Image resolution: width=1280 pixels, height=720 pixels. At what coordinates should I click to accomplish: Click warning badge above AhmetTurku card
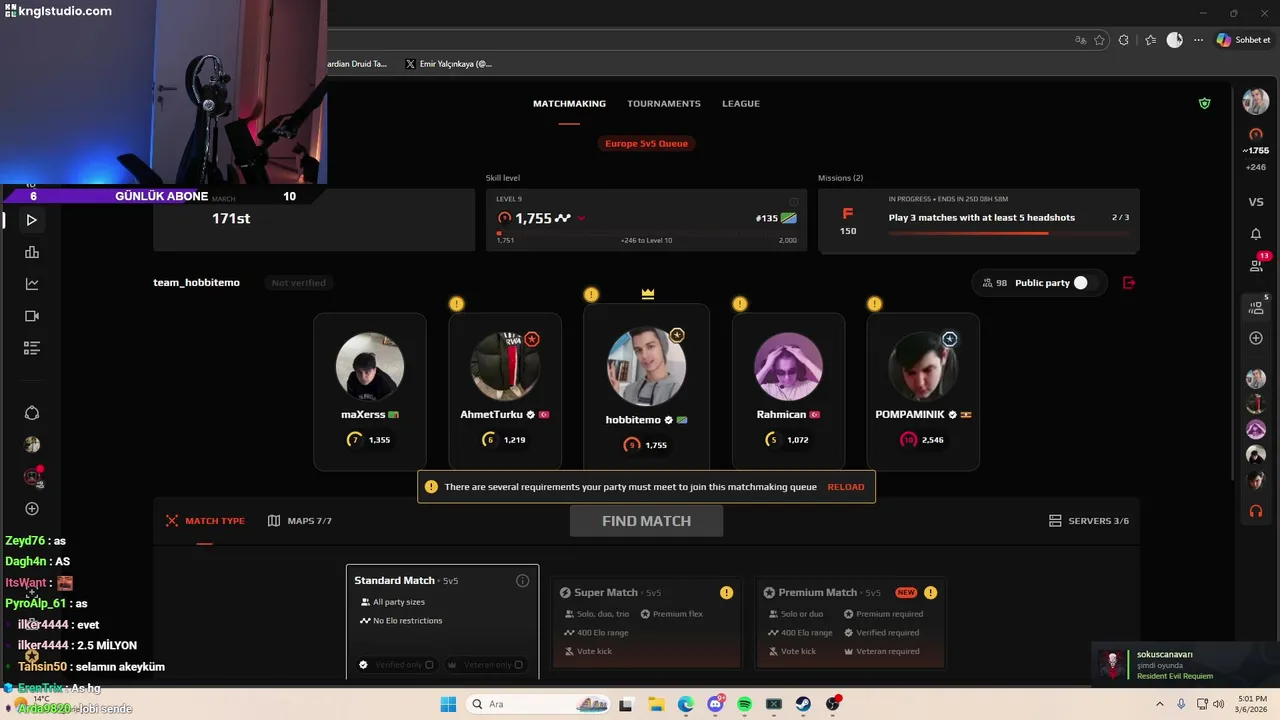456,303
